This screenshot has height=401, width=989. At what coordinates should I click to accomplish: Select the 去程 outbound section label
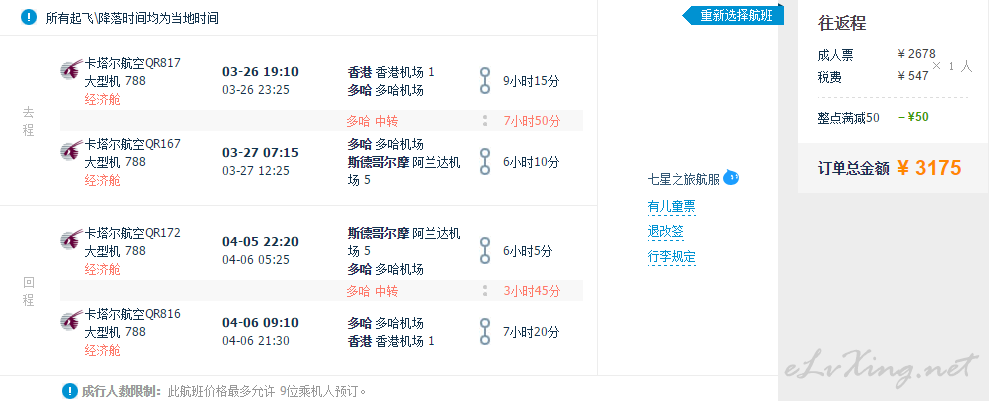pos(28,121)
